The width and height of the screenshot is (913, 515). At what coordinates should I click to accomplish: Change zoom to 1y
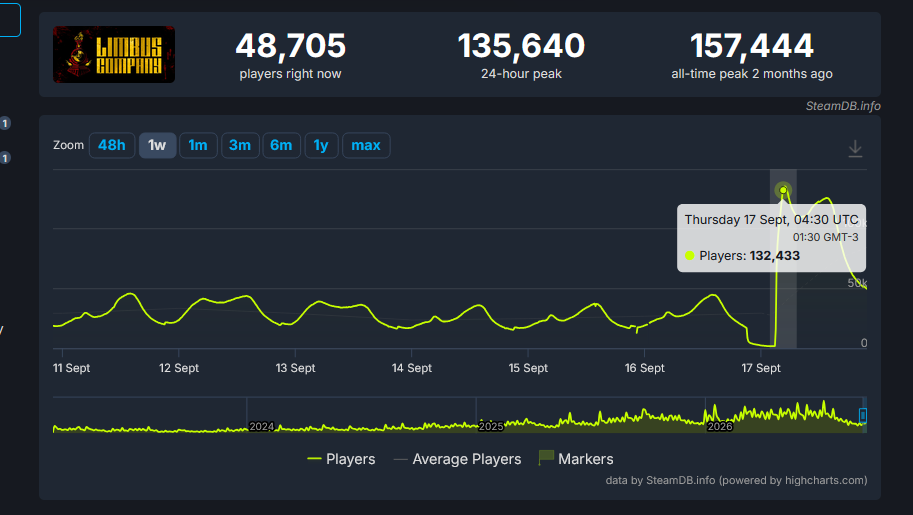point(321,145)
